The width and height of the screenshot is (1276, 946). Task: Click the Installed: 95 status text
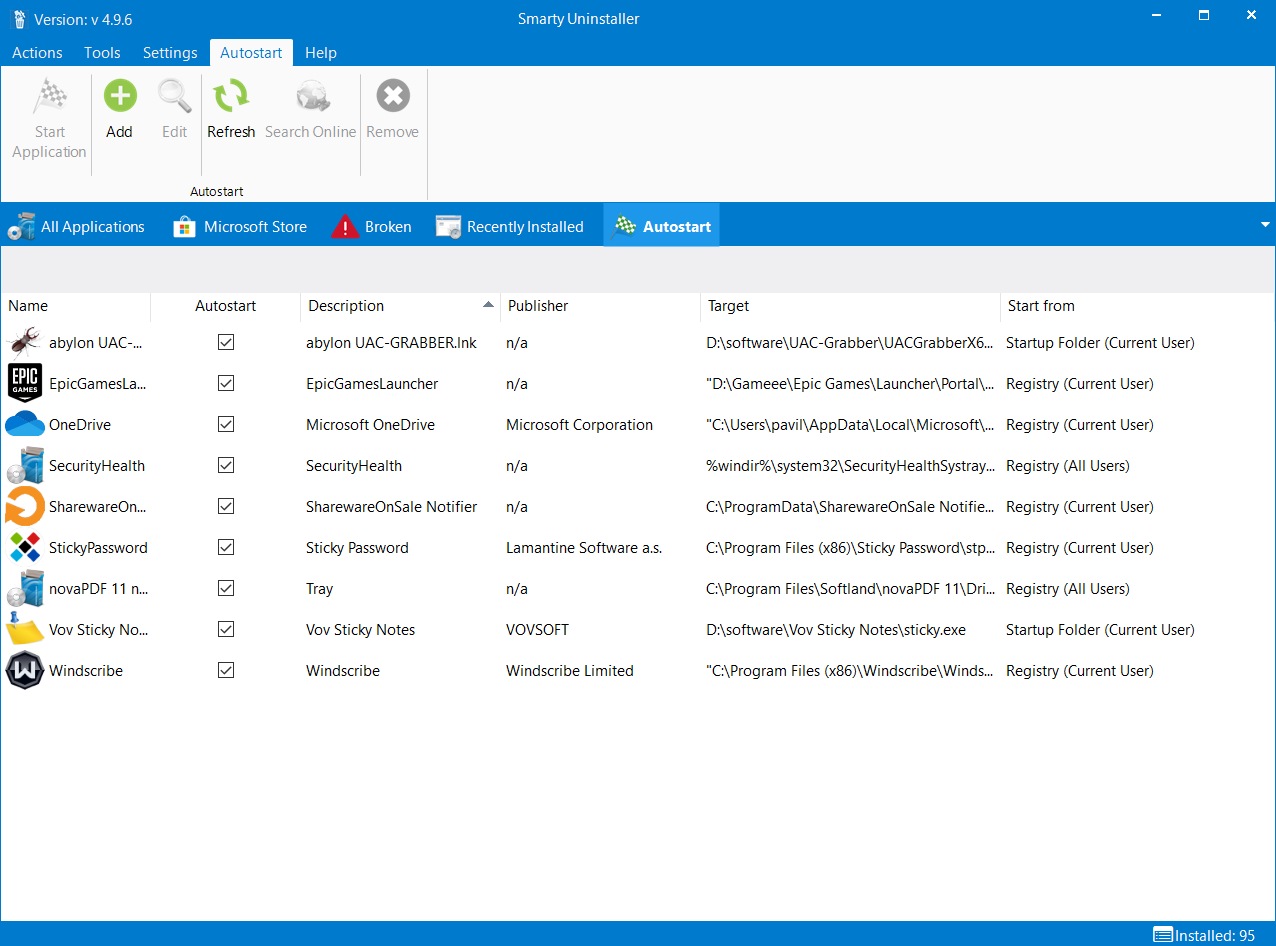click(1215, 936)
